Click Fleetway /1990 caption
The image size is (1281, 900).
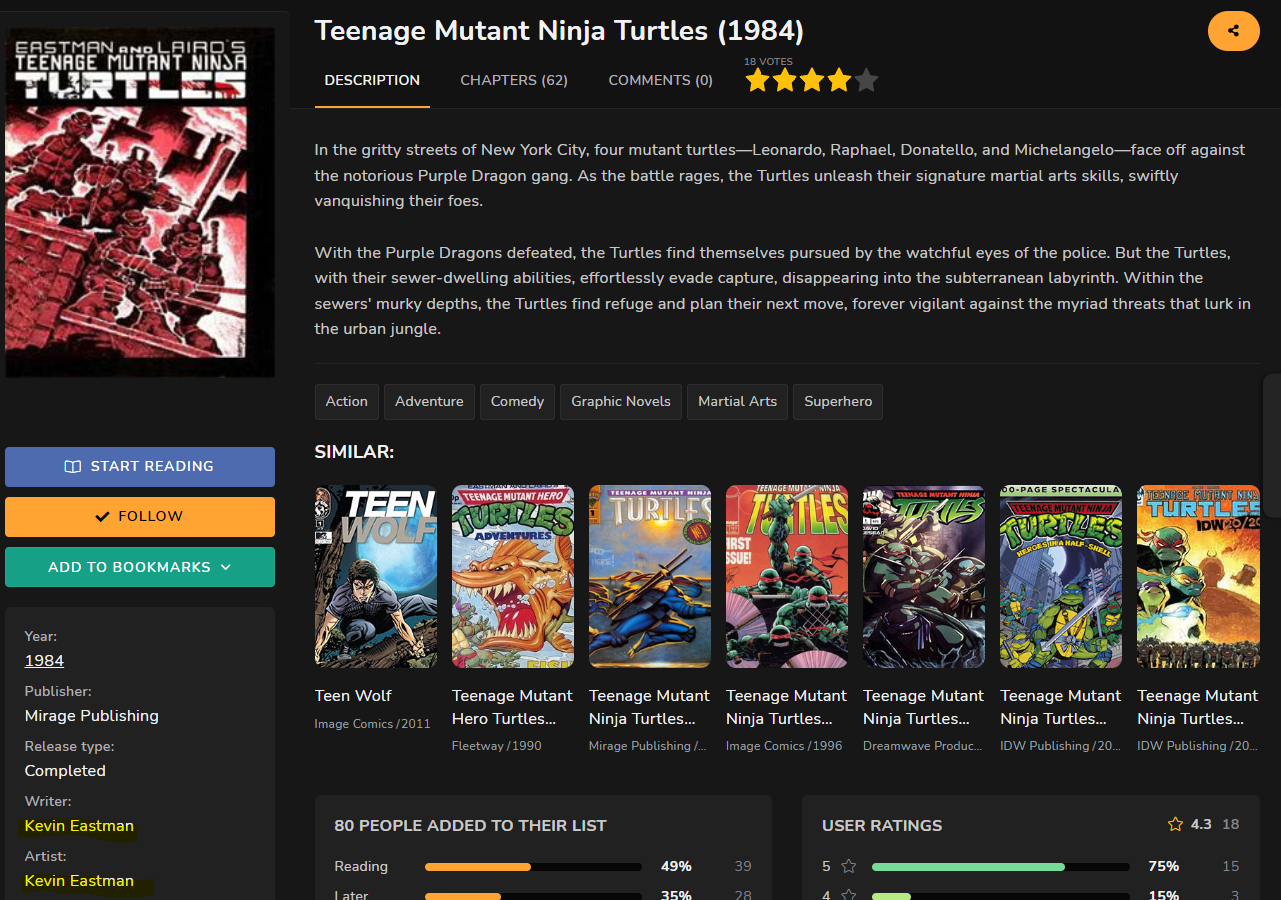click(x=497, y=746)
